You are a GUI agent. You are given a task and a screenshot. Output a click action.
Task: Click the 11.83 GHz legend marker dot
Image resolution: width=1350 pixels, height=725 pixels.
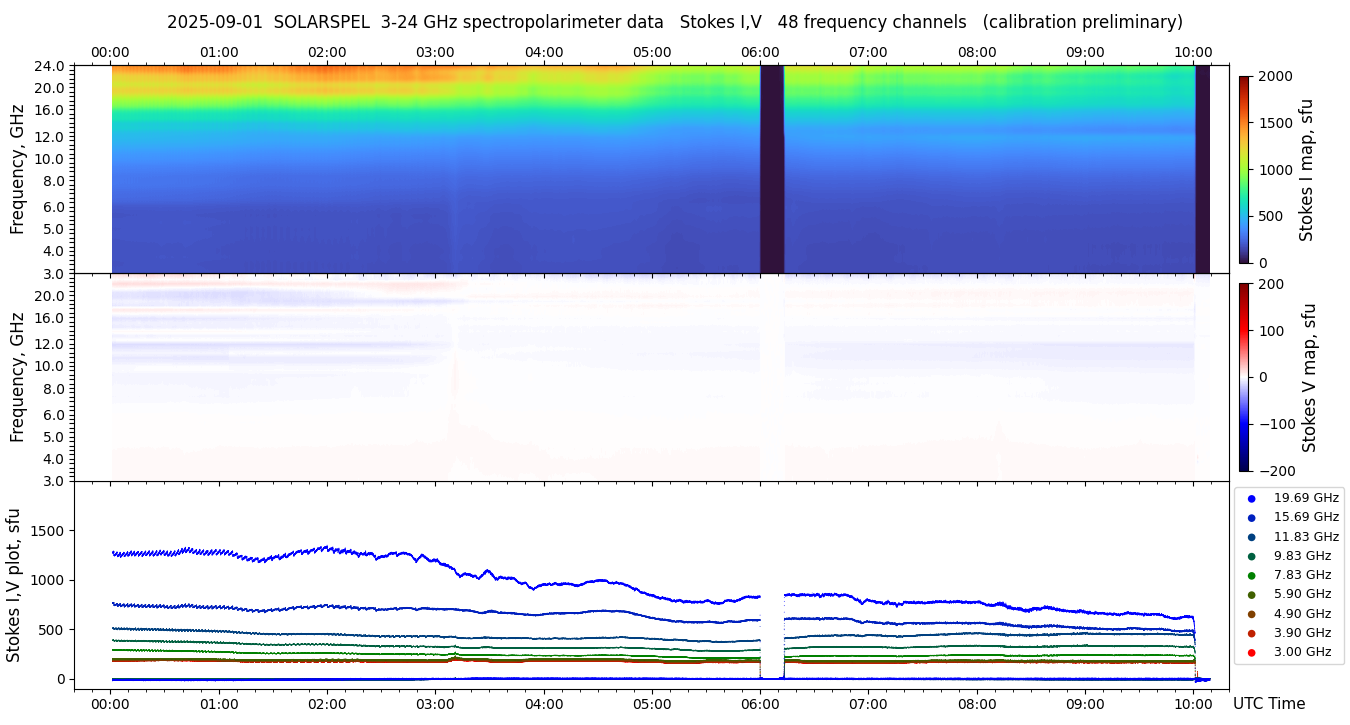click(x=1251, y=537)
